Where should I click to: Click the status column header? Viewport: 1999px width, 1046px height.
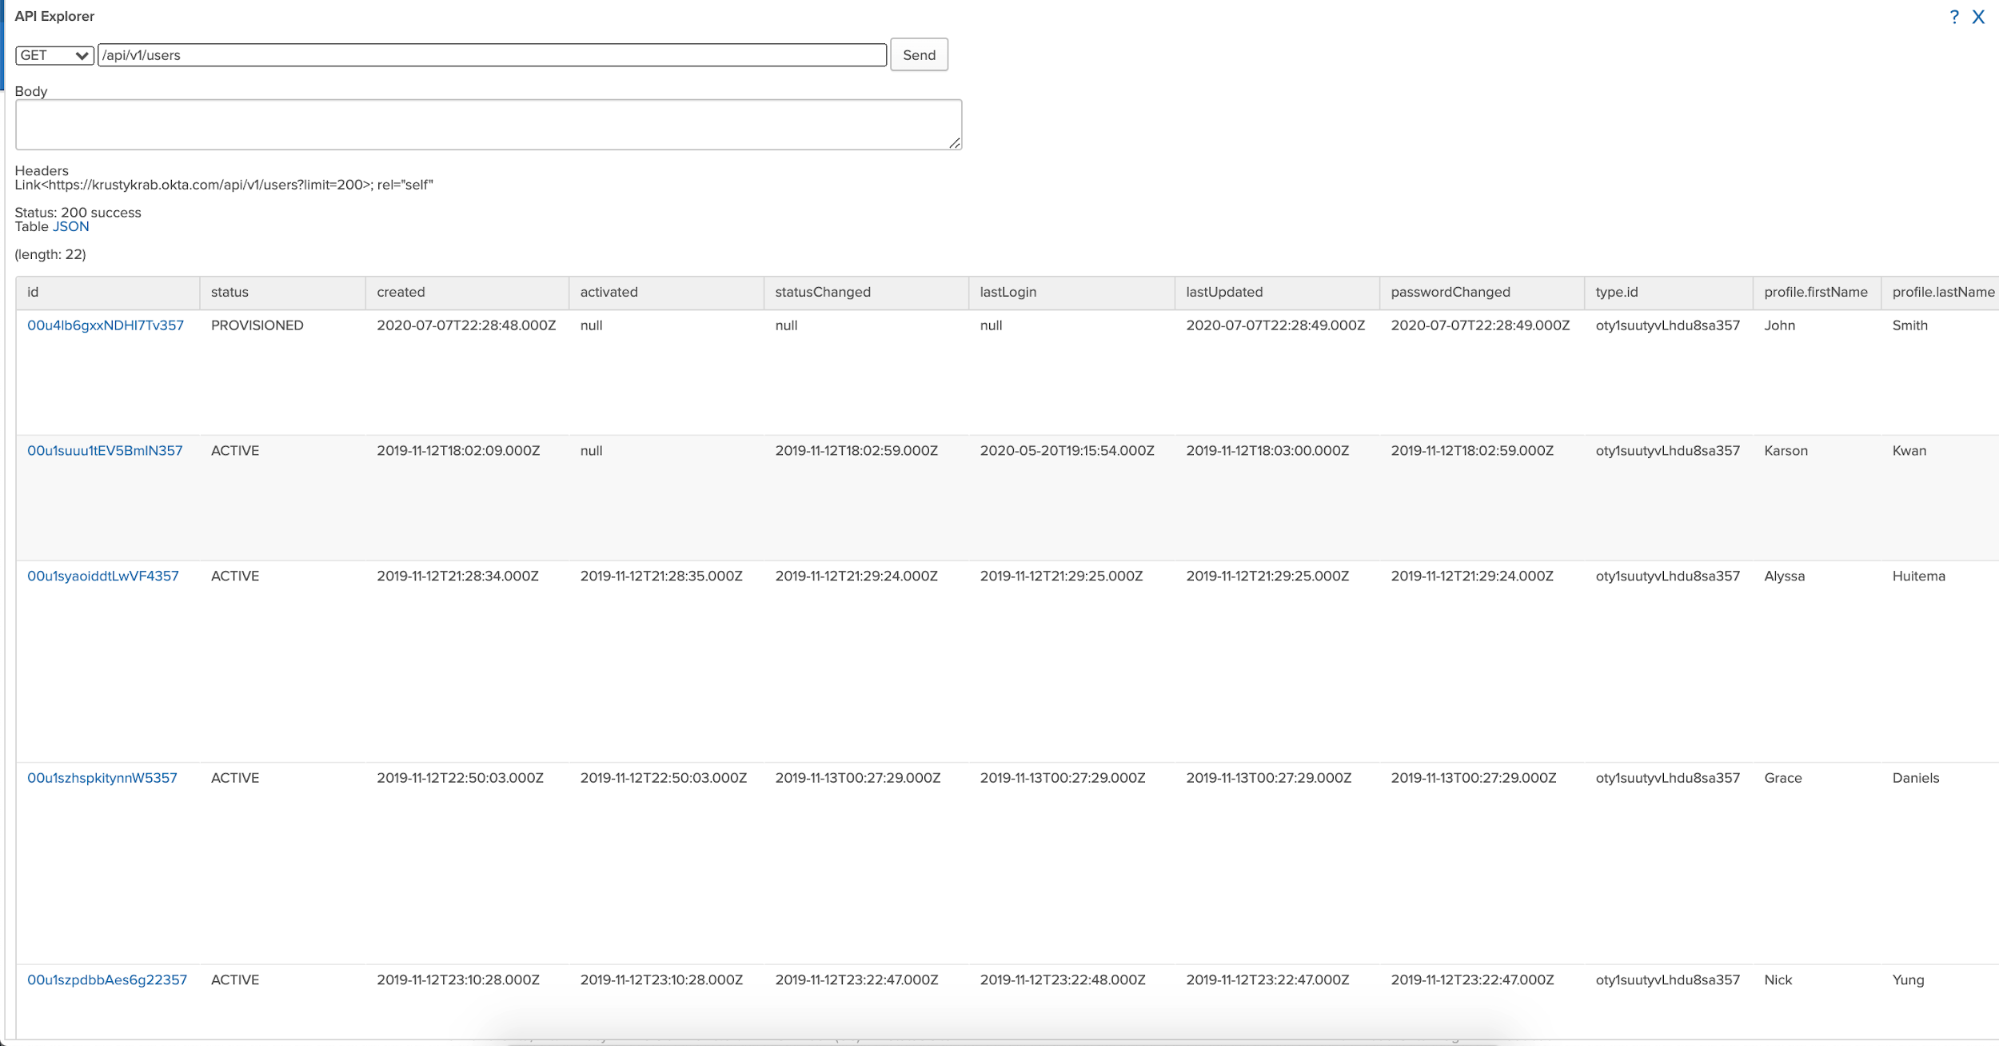click(229, 292)
